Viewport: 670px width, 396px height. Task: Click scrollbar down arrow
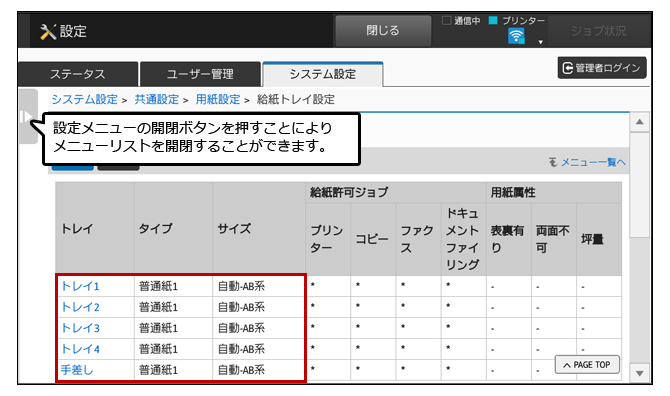pos(640,373)
